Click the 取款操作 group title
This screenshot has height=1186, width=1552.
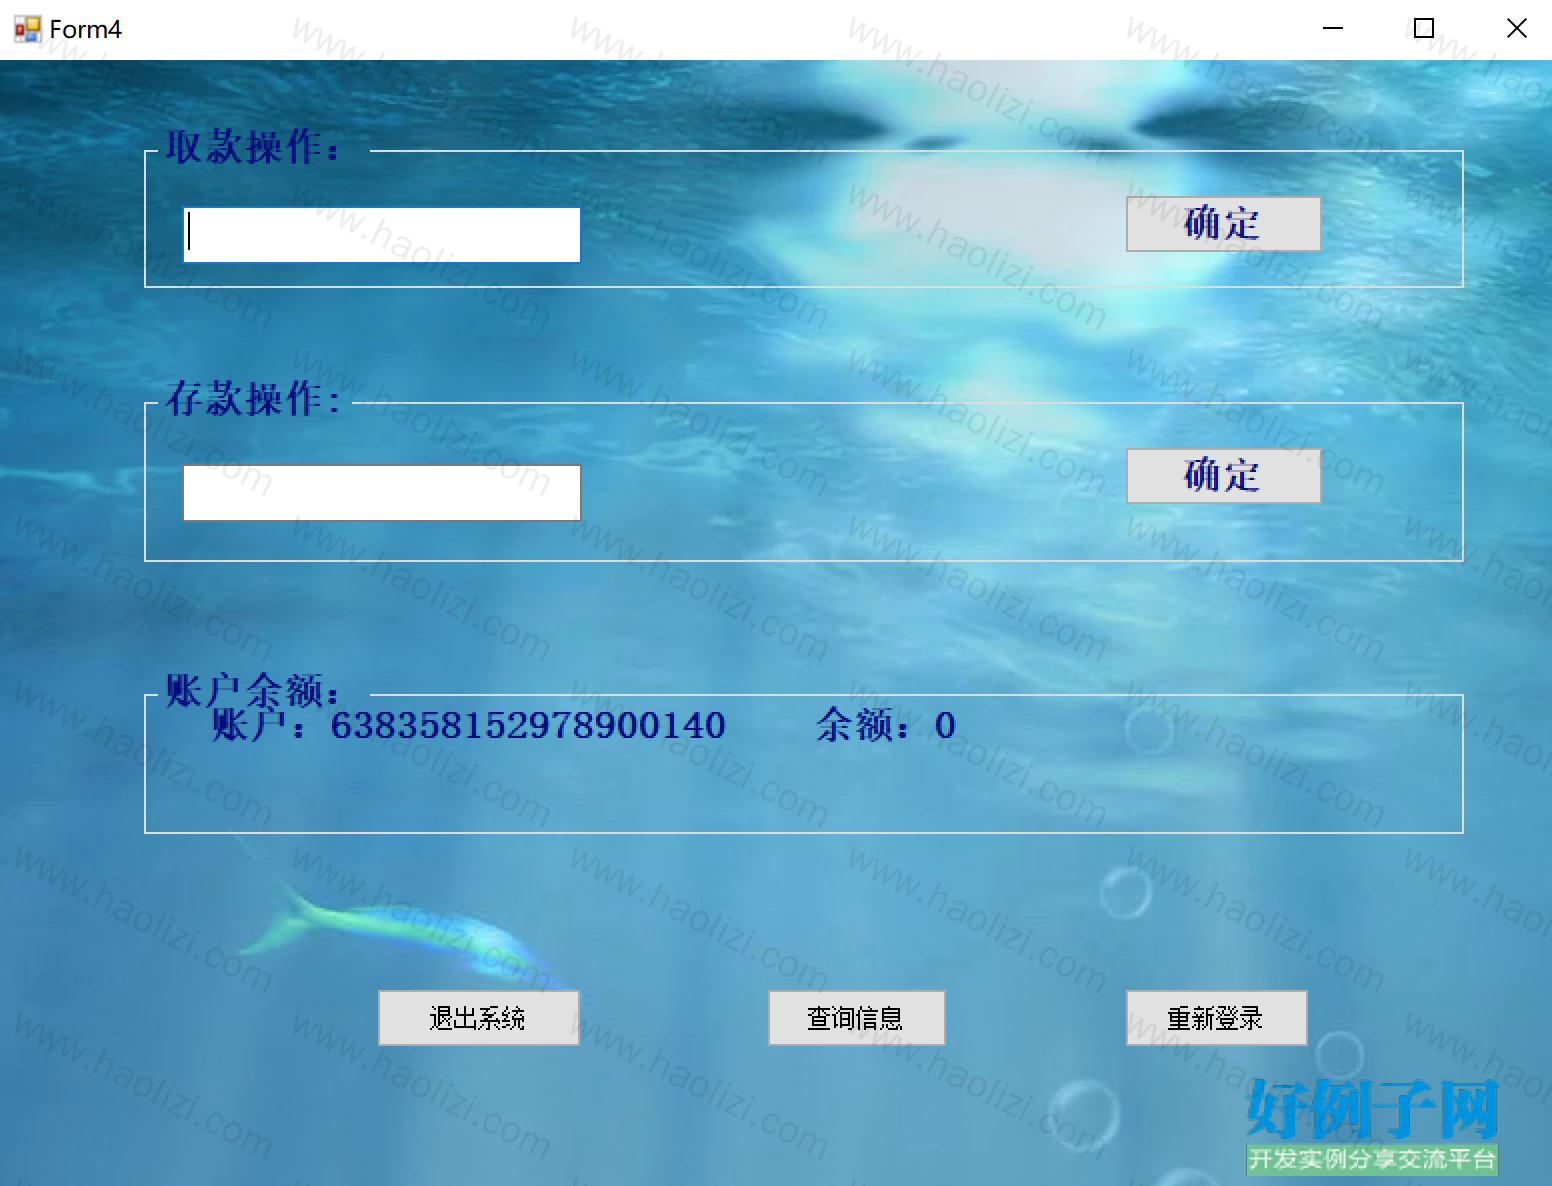click(x=254, y=147)
